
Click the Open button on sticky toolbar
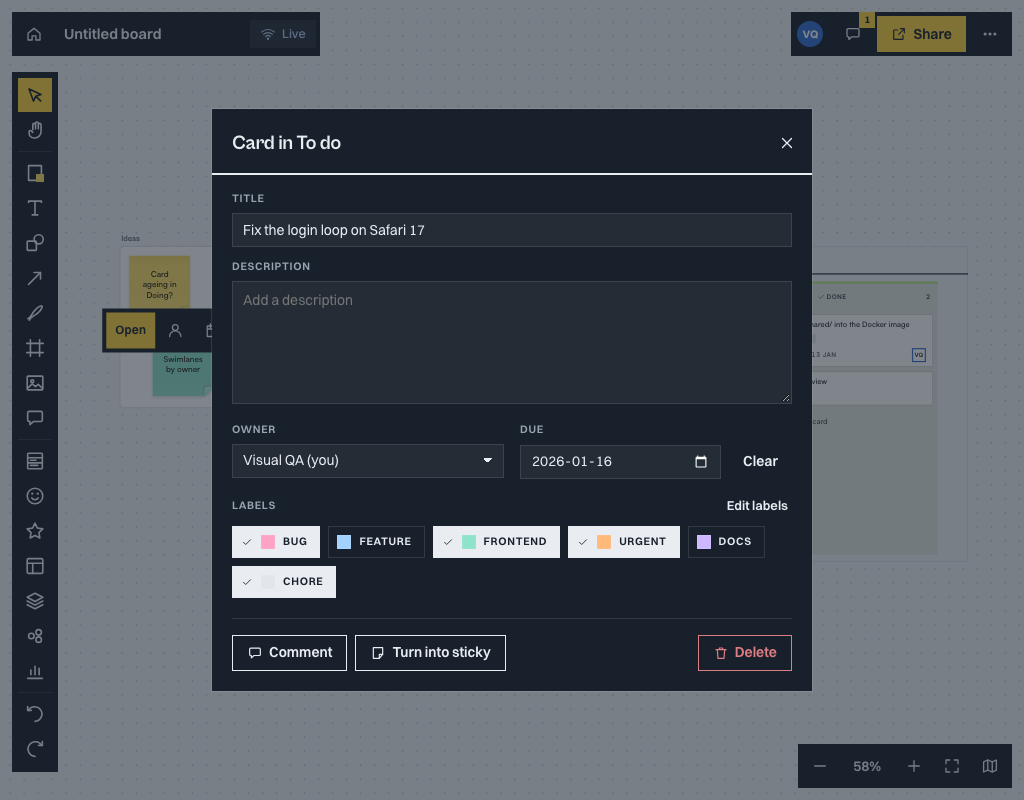point(131,330)
